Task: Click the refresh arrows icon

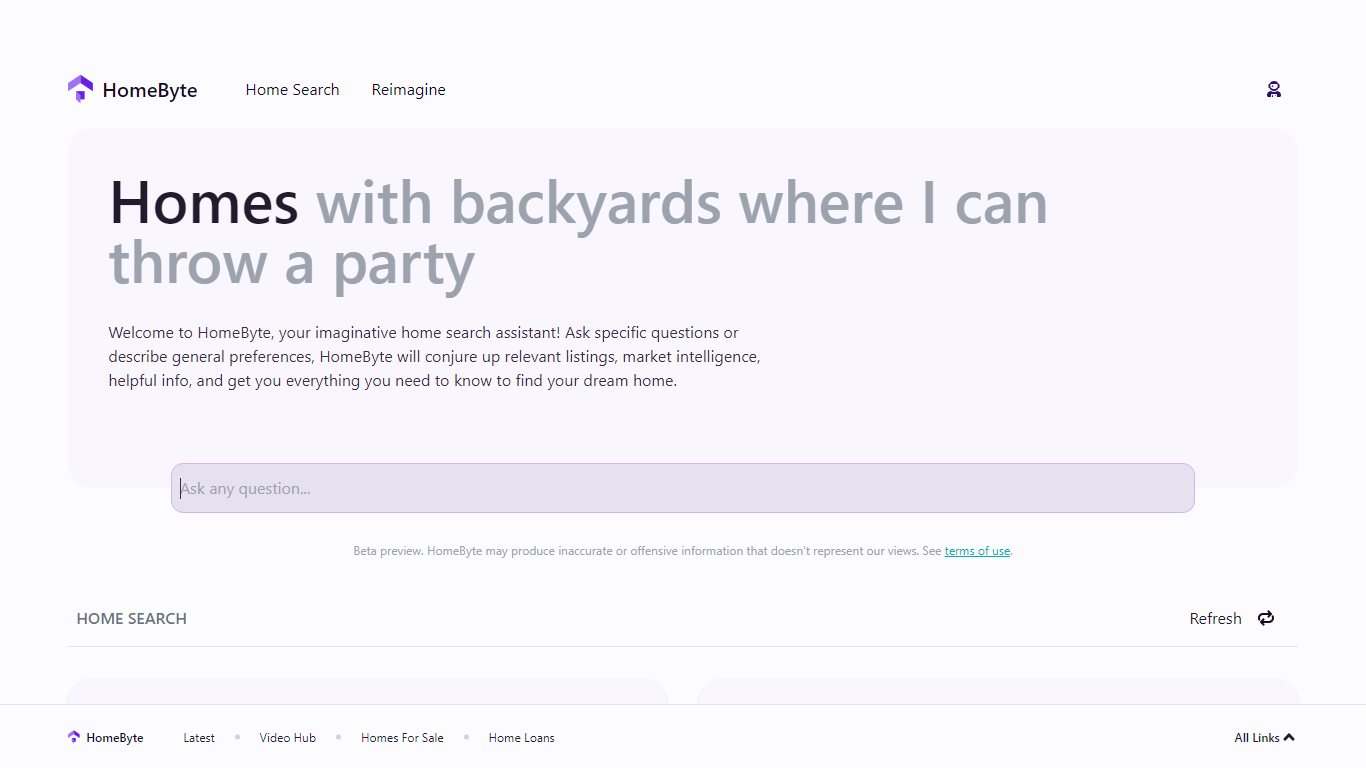Action: (1266, 618)
